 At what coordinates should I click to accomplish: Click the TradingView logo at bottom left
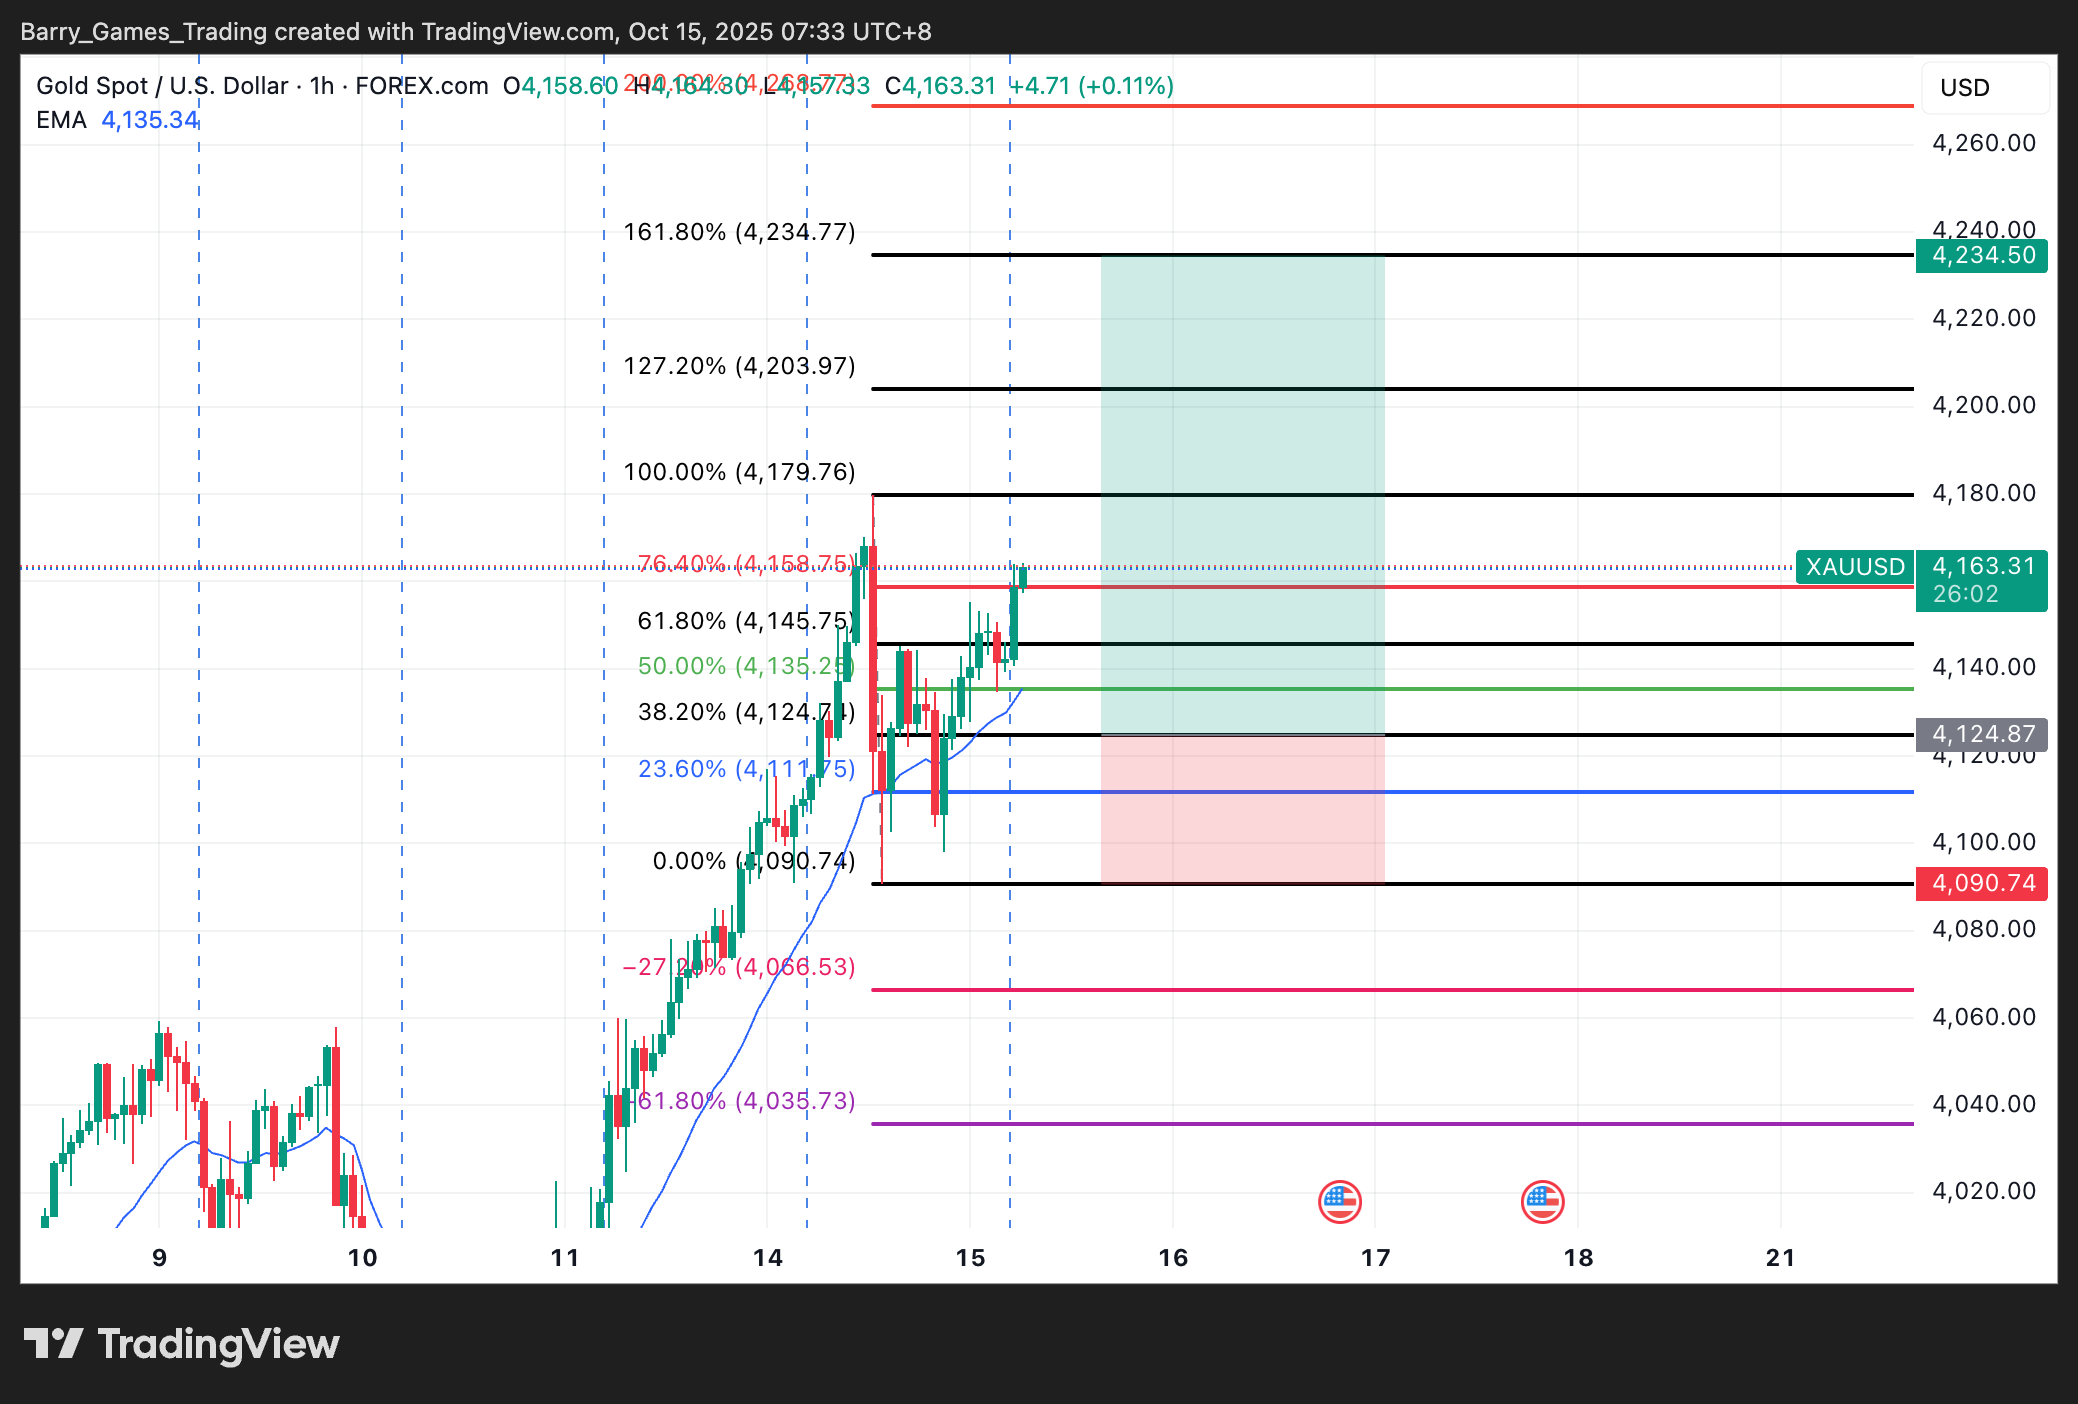(x=181, y=1344)
